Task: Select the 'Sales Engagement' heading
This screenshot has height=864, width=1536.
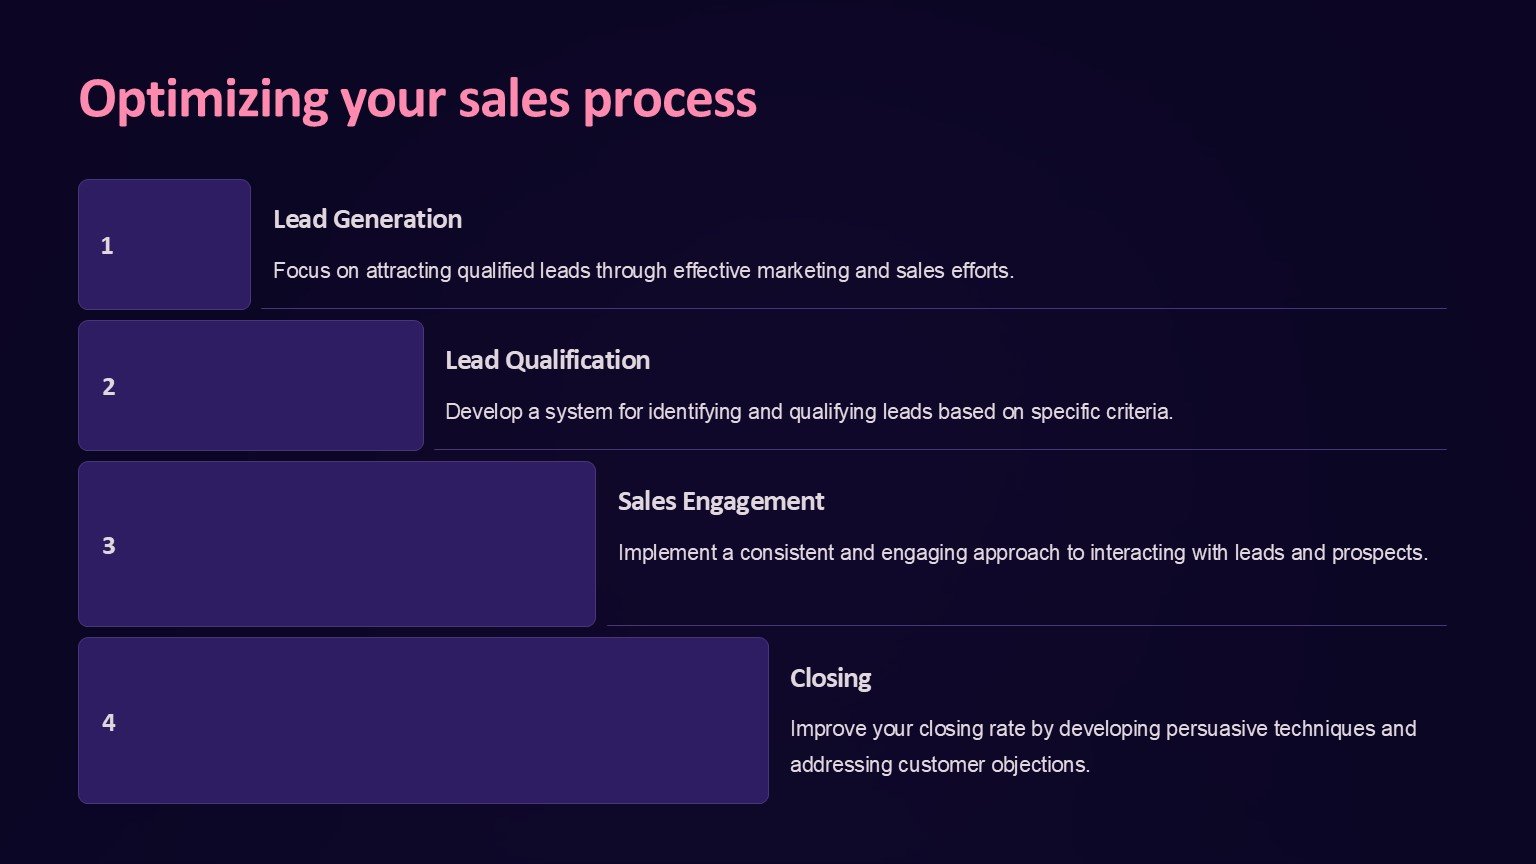Action: coord(720,501)
